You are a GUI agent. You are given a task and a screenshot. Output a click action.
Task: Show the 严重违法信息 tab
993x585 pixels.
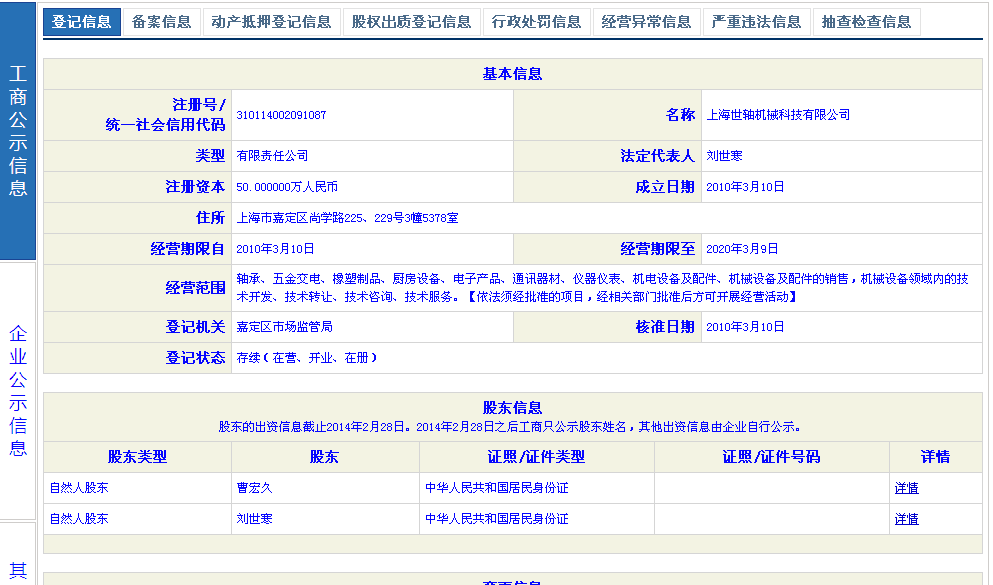[756, 22]
